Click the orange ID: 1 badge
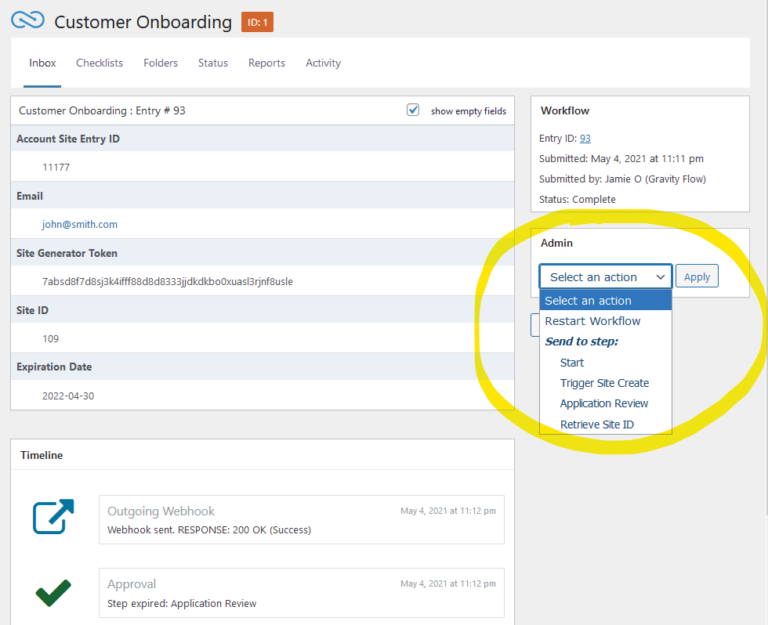 coord(257,22)
